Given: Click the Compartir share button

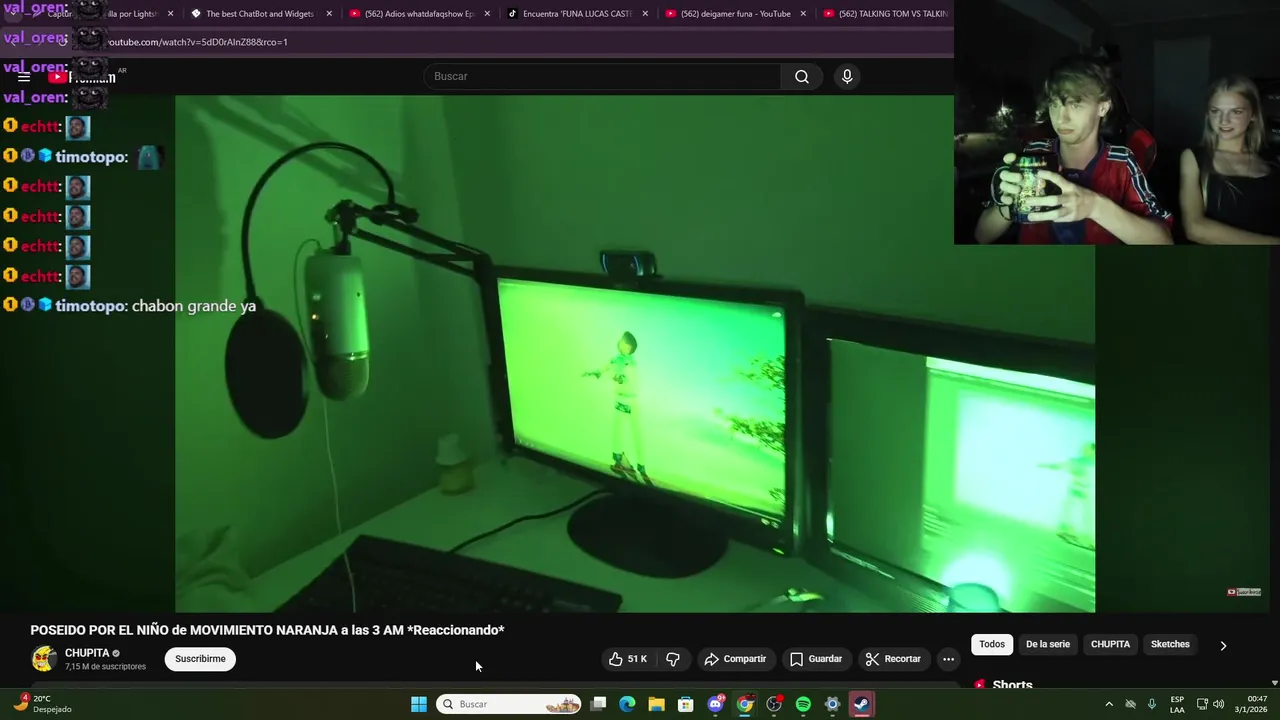Looking at the screenshot, I should (735, 659).
